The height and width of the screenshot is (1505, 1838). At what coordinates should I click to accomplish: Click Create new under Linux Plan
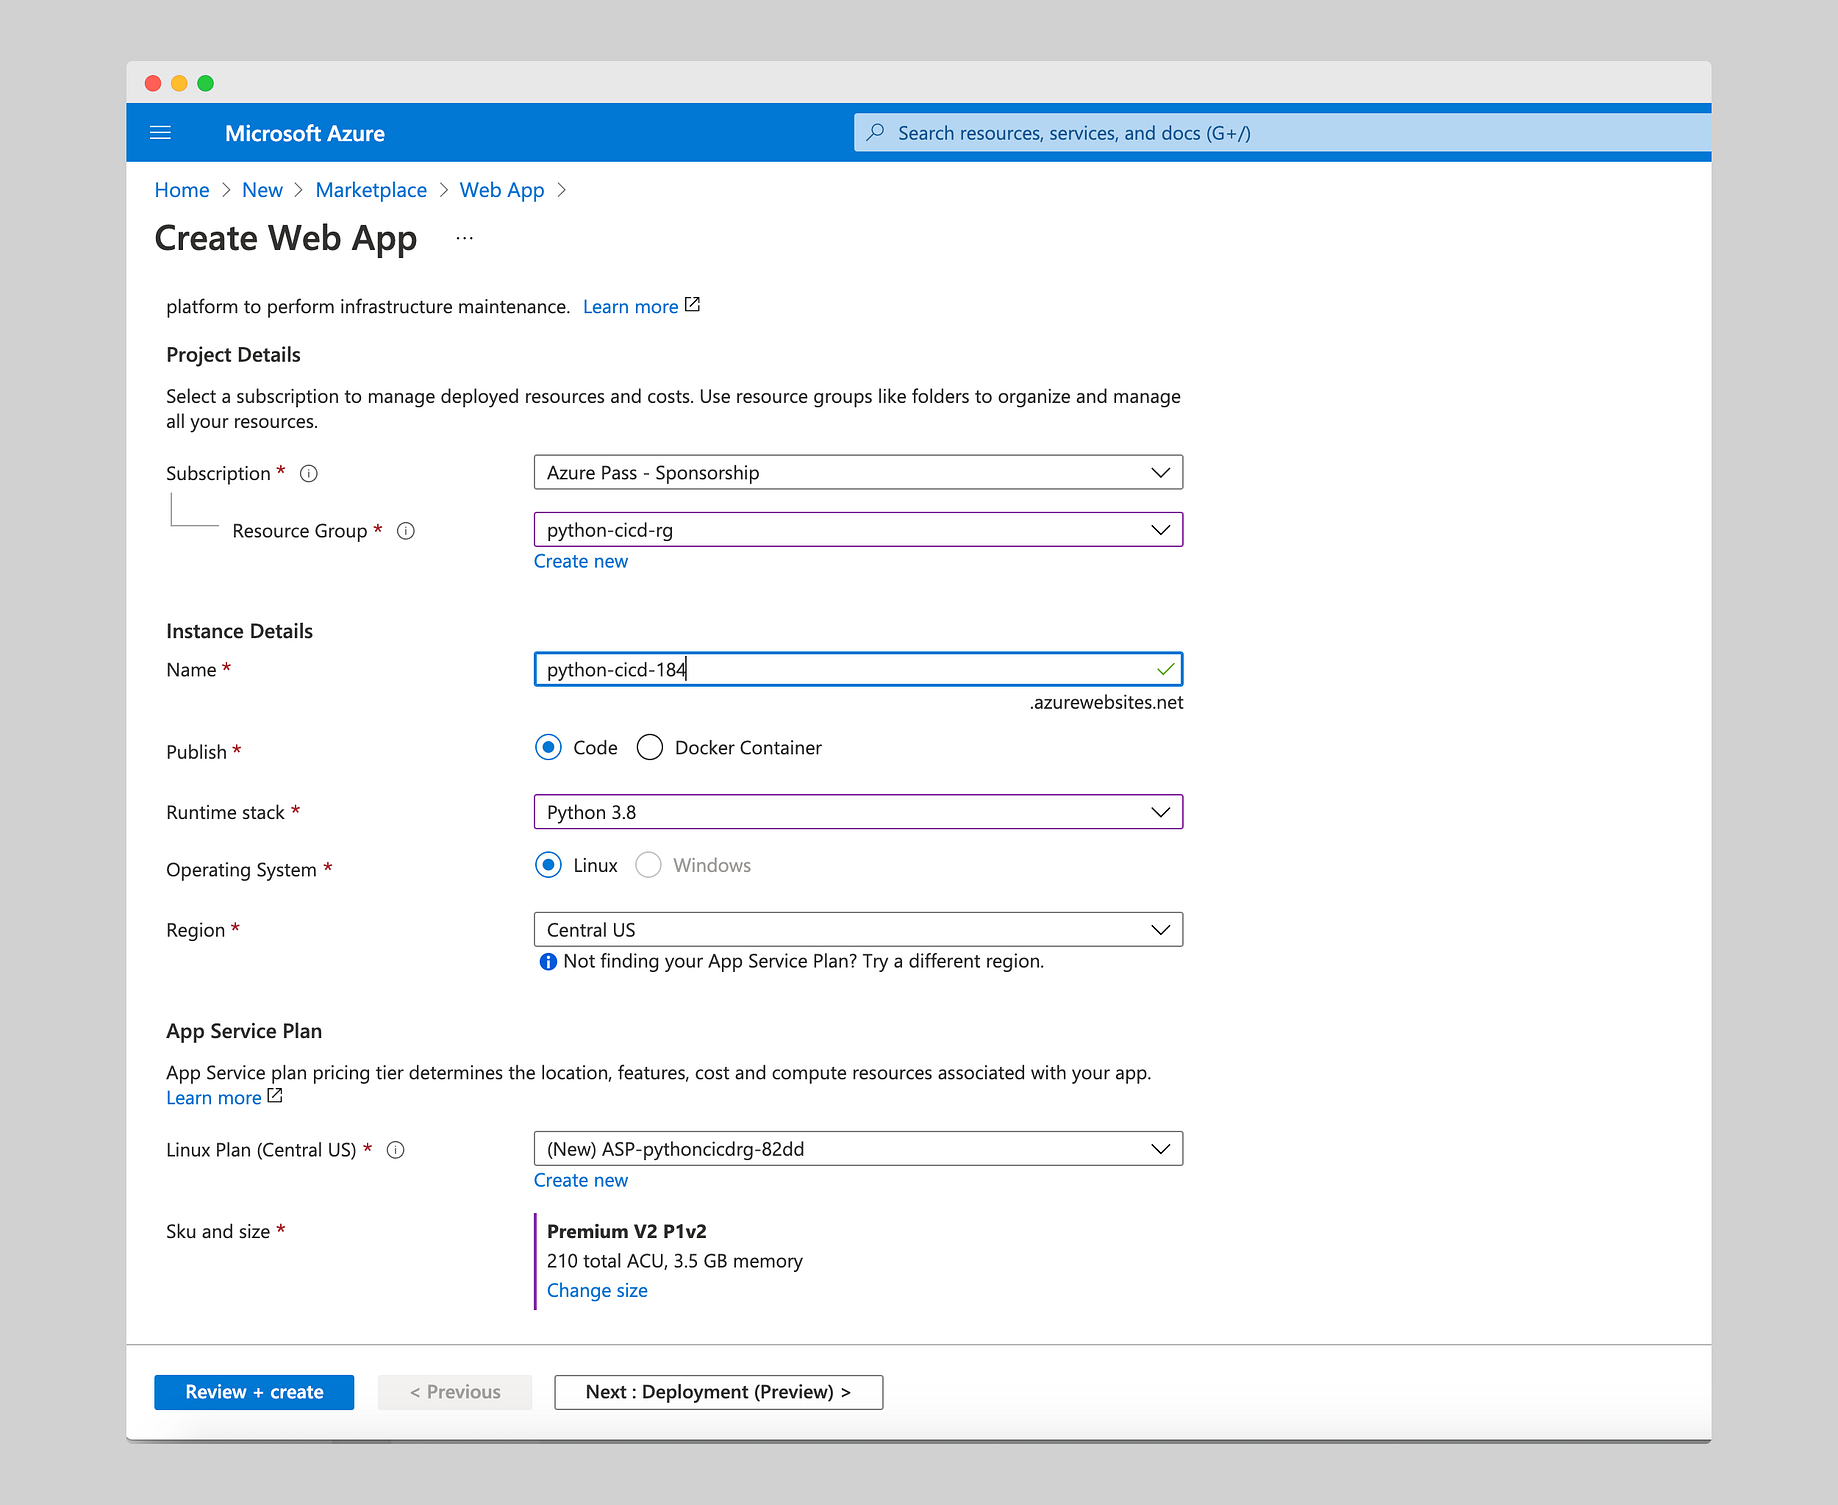[x=581, y=1181]
